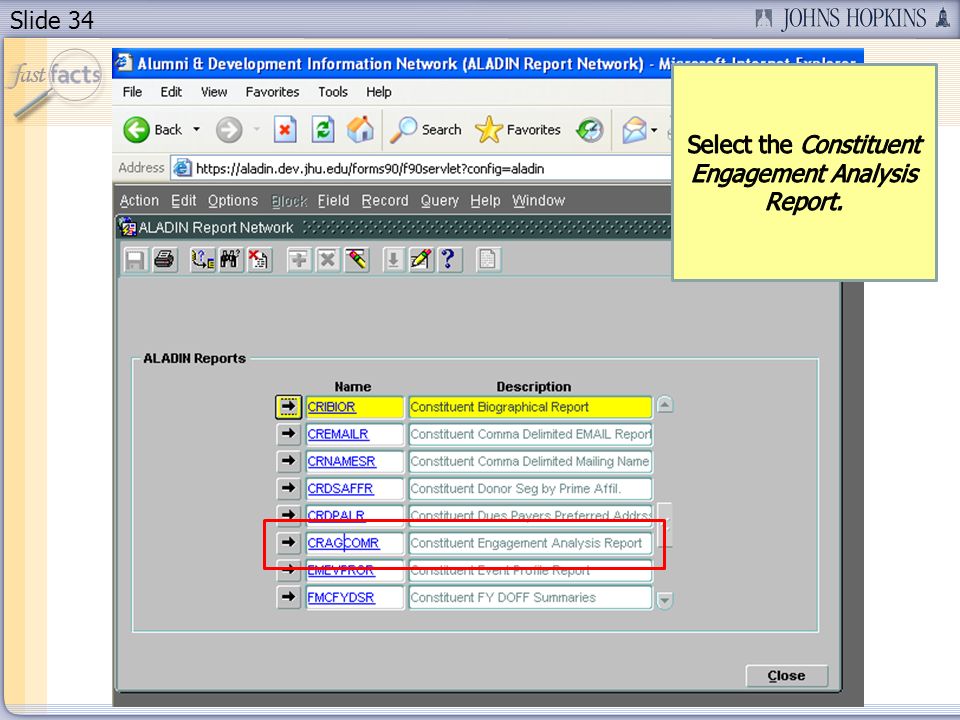Click the Constituent Engagement Analysis Report description

[x=530, y=543]
